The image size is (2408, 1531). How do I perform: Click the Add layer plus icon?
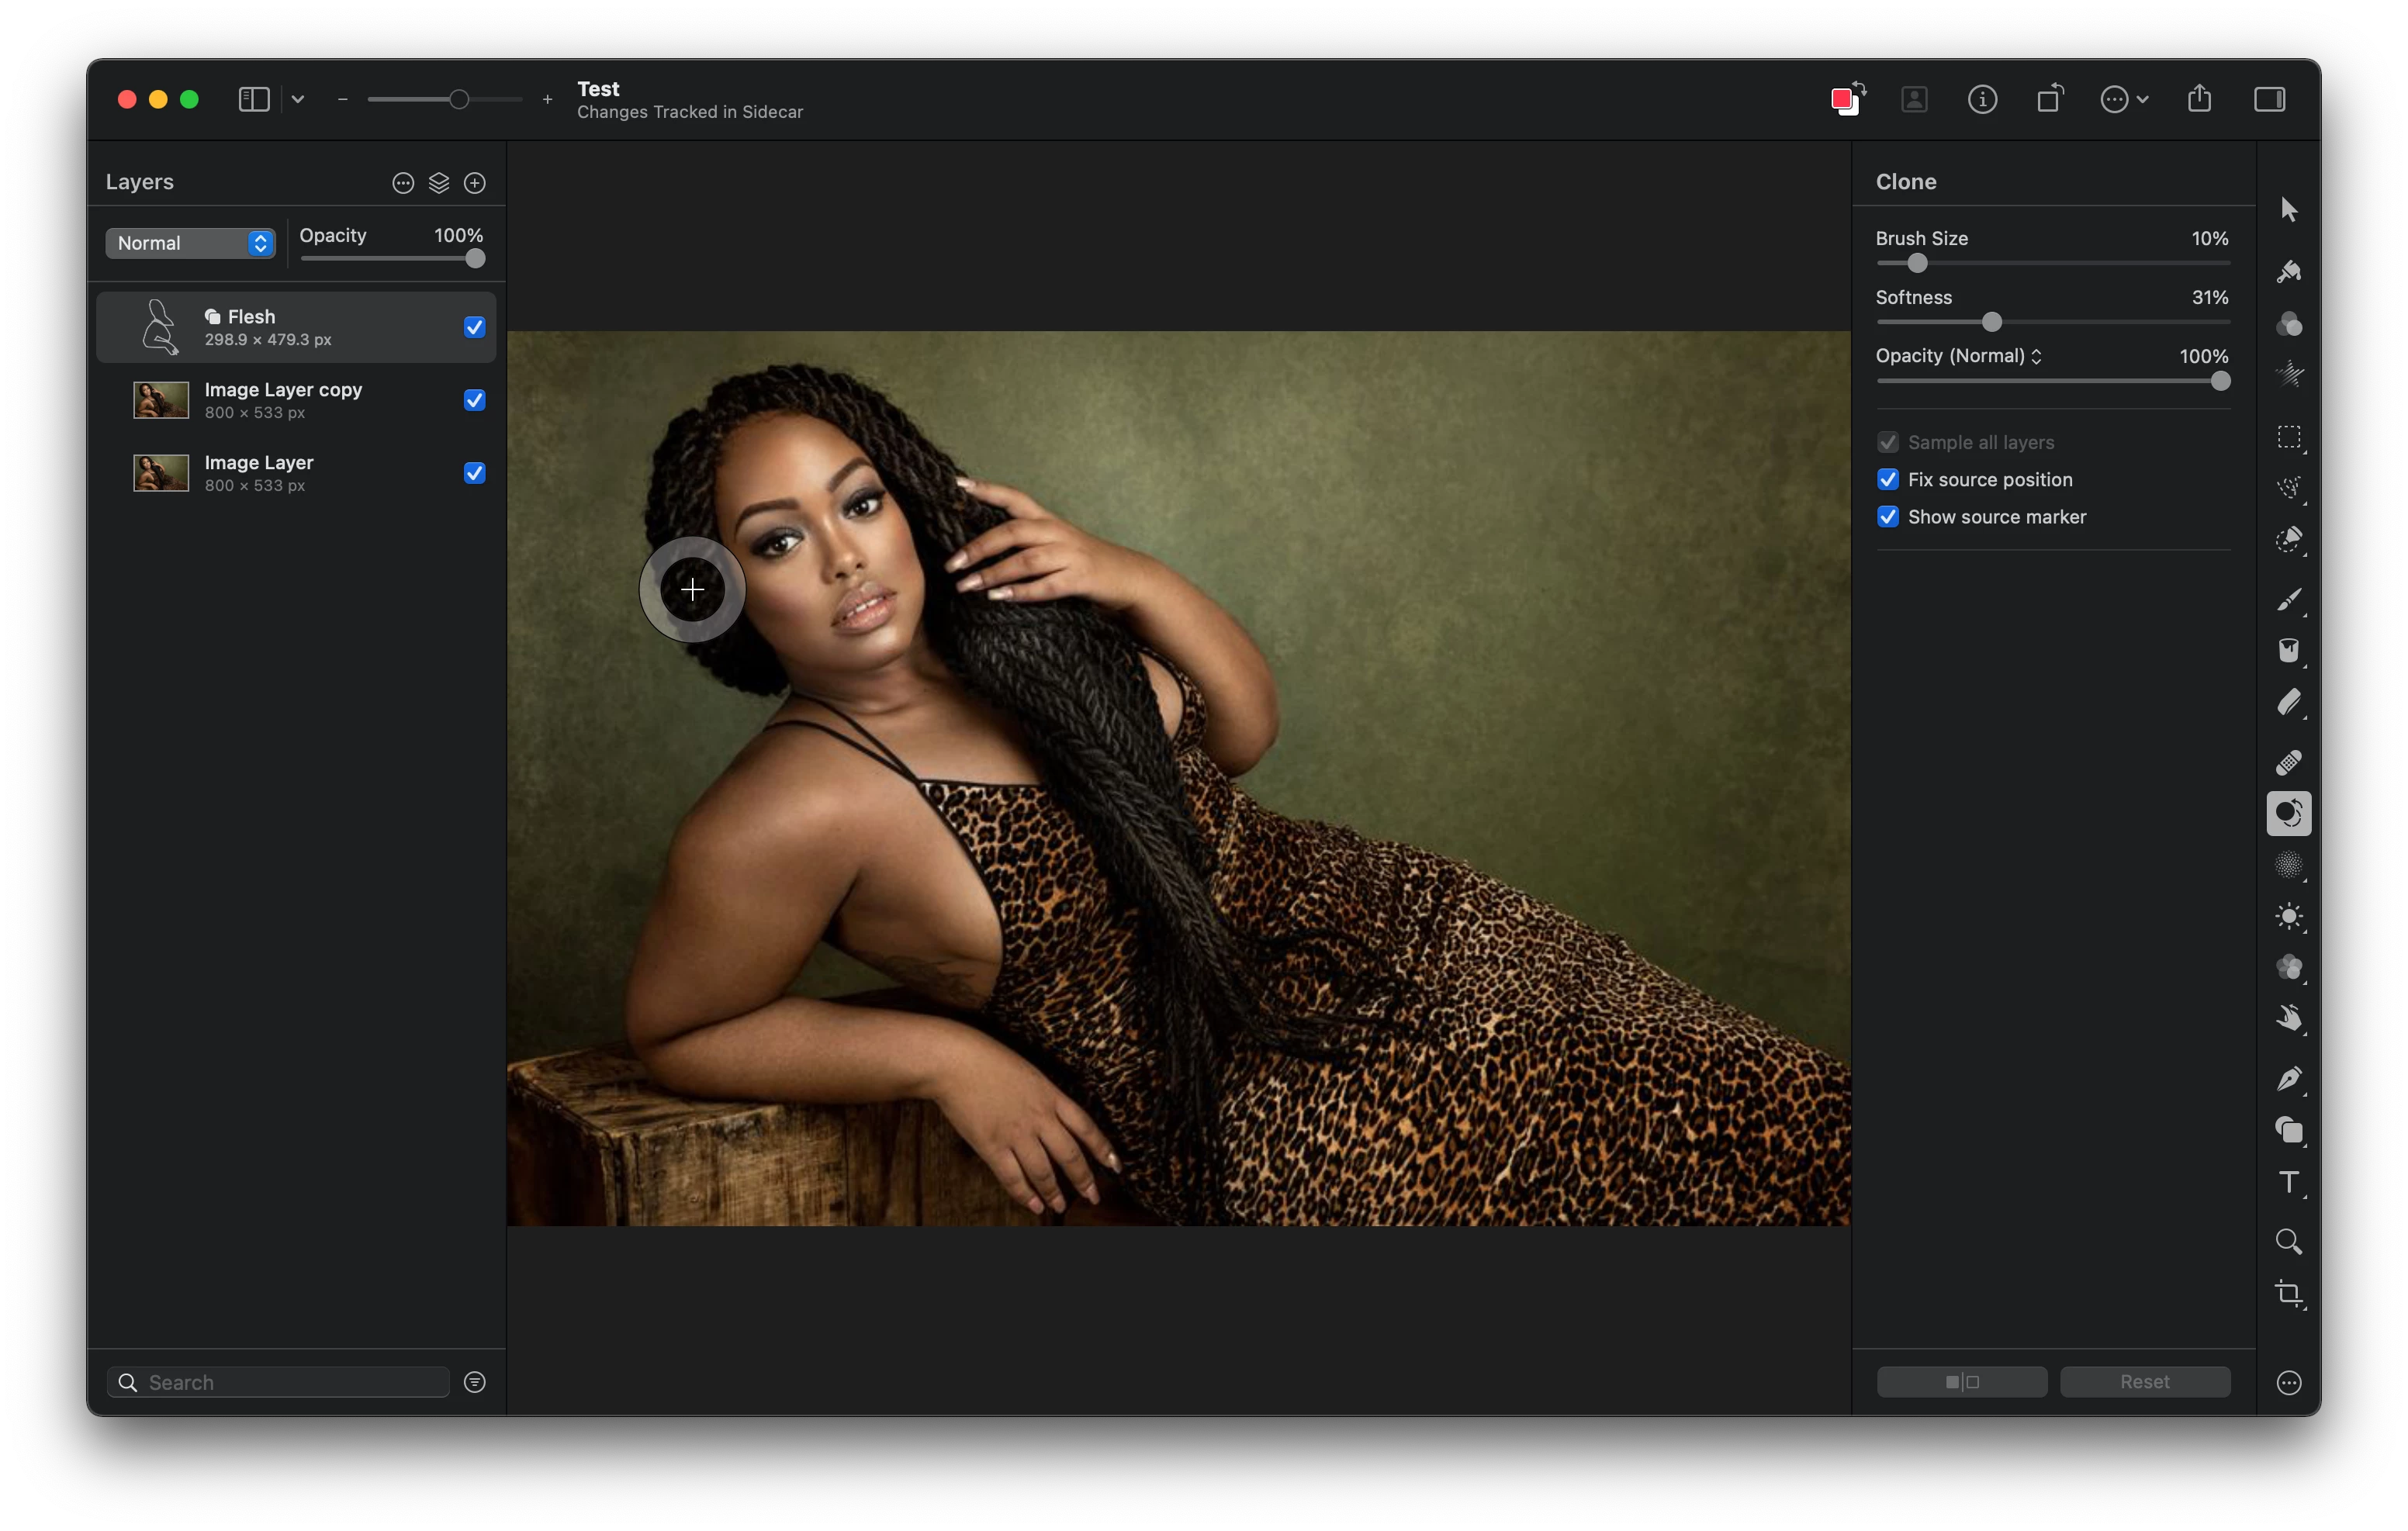coord(475,183)
